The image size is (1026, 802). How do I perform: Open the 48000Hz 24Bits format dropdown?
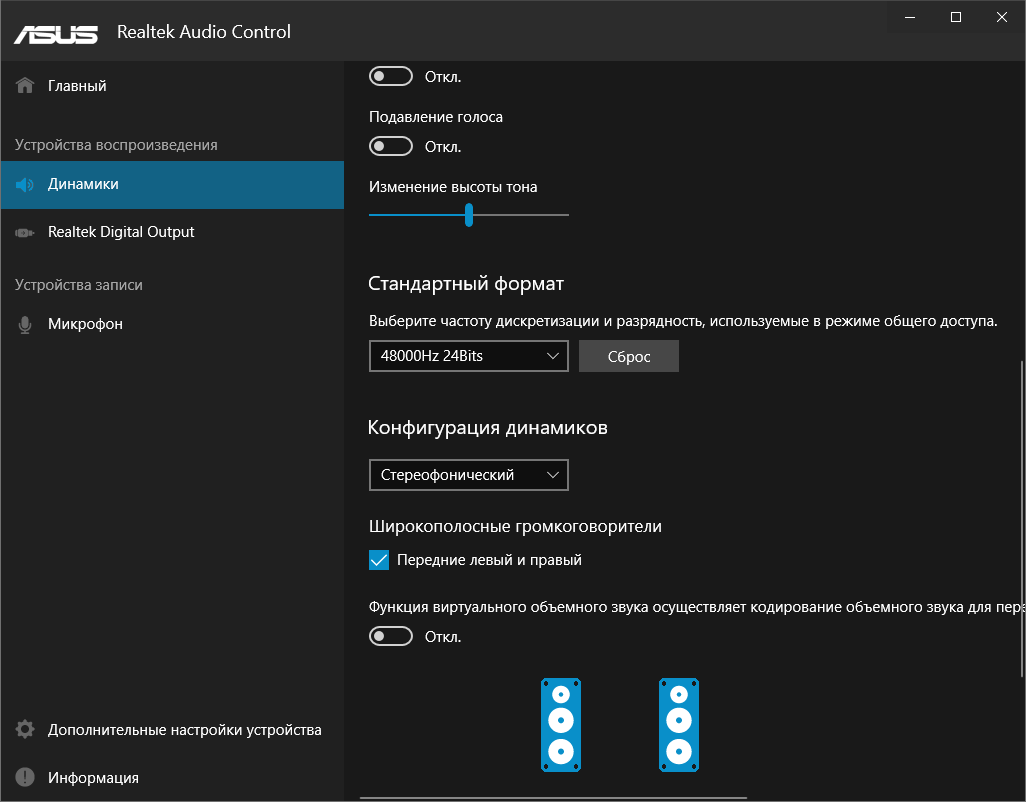468,356
